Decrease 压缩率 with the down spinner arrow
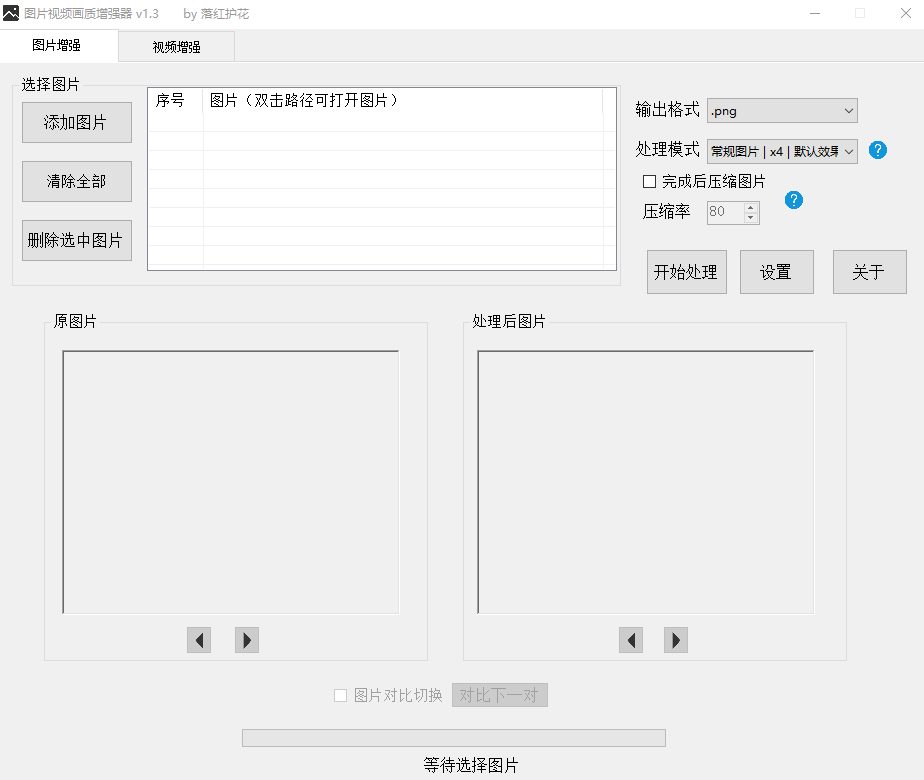The image size is (924, 780). point(751,218)
